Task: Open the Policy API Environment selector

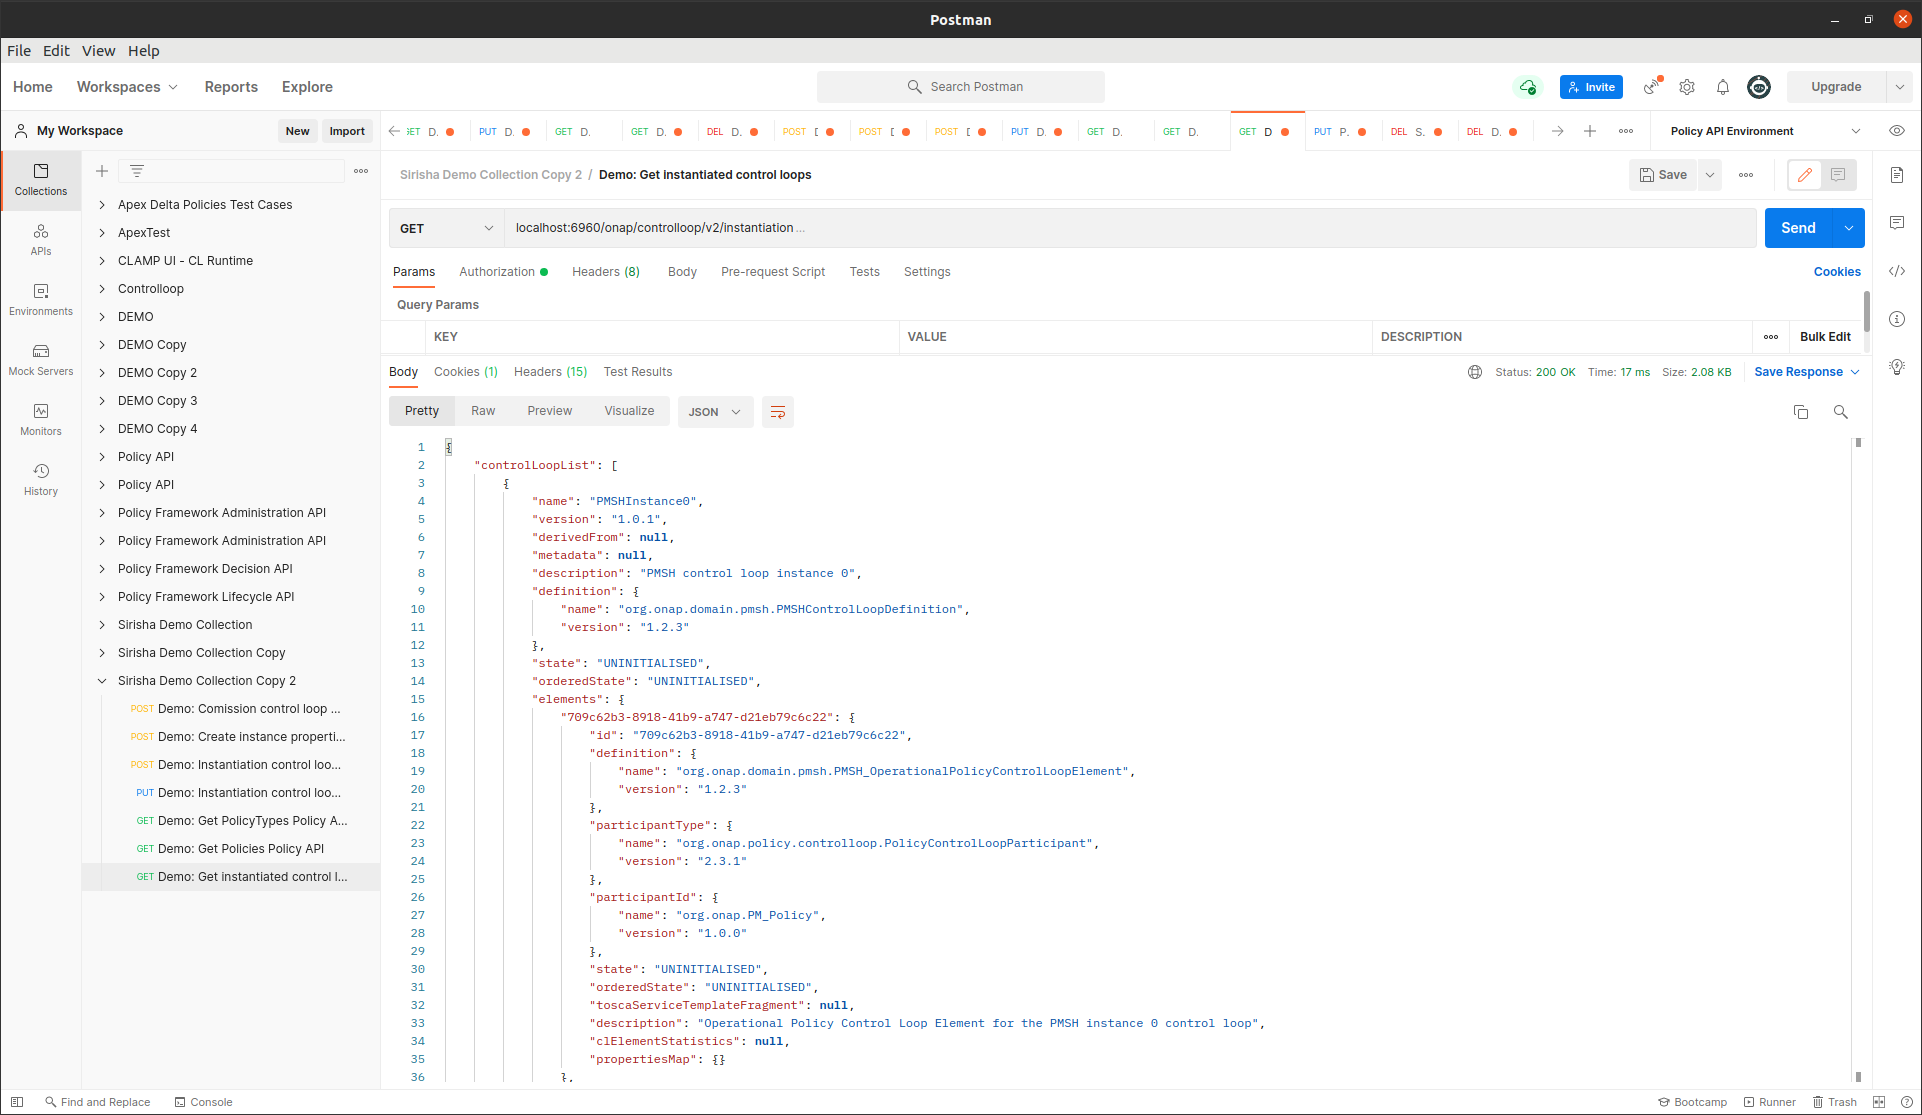Action: (1766, 131)
